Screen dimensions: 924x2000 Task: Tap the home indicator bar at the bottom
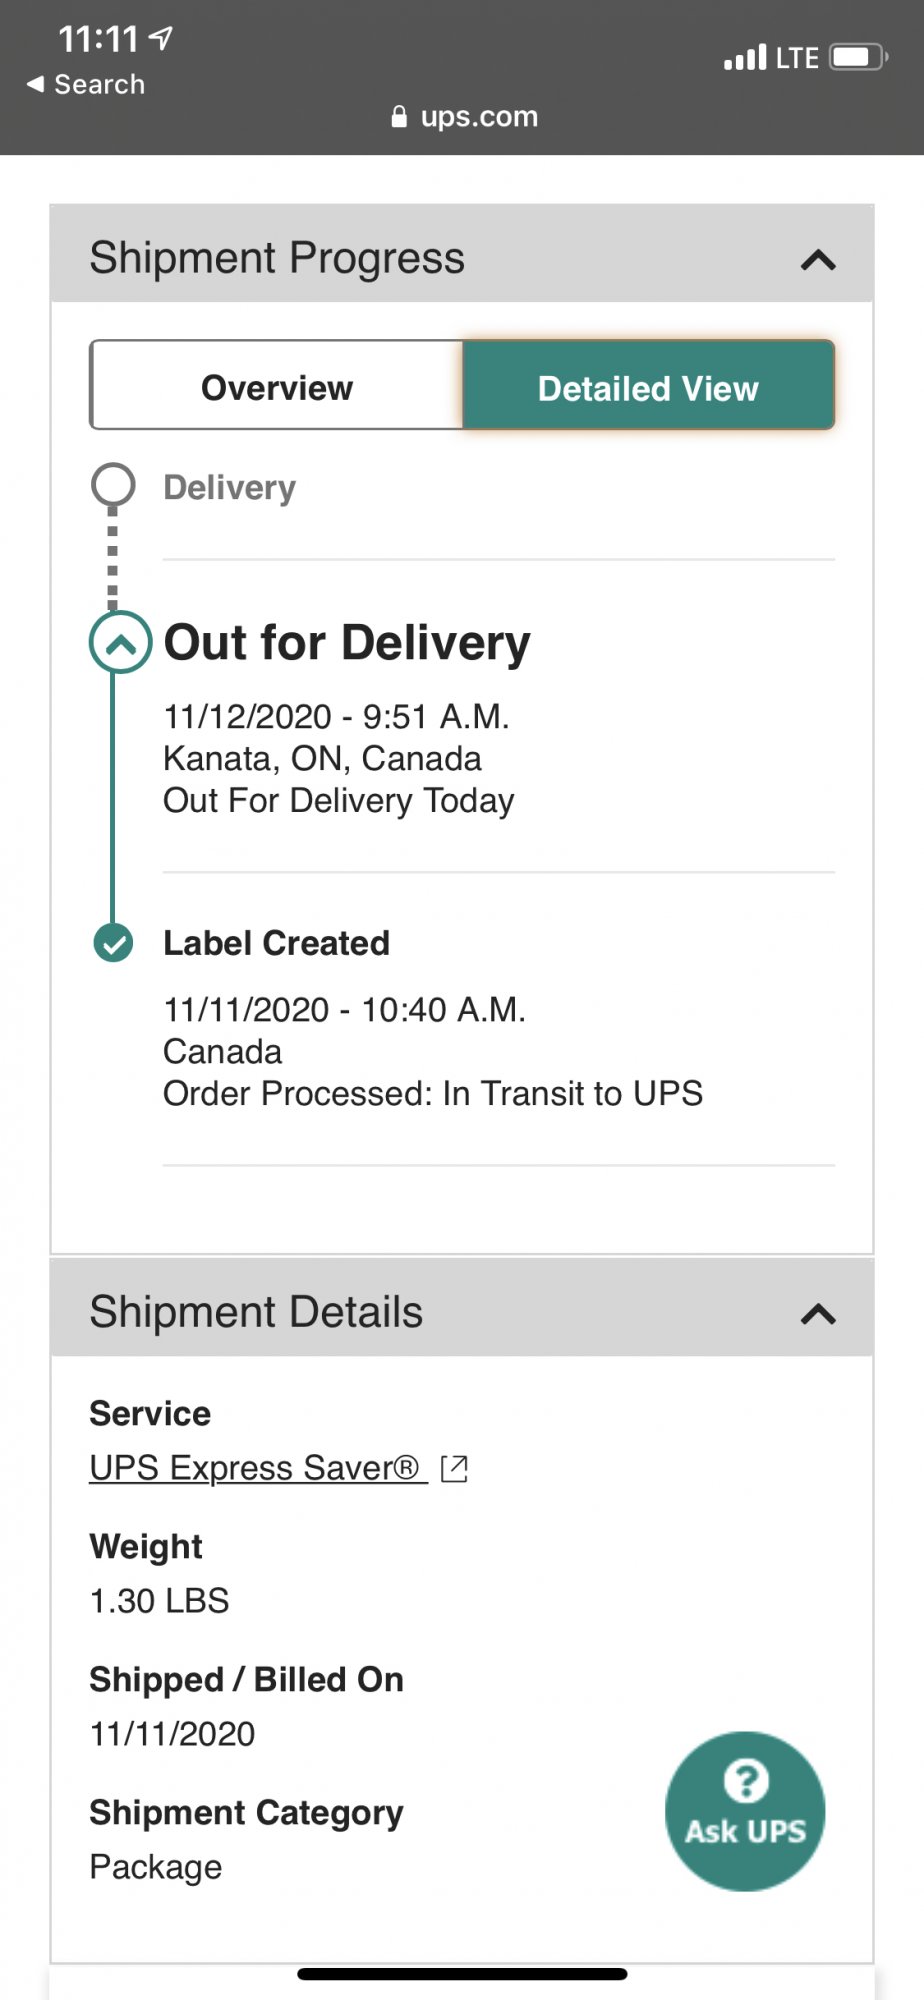[462, 1974]
